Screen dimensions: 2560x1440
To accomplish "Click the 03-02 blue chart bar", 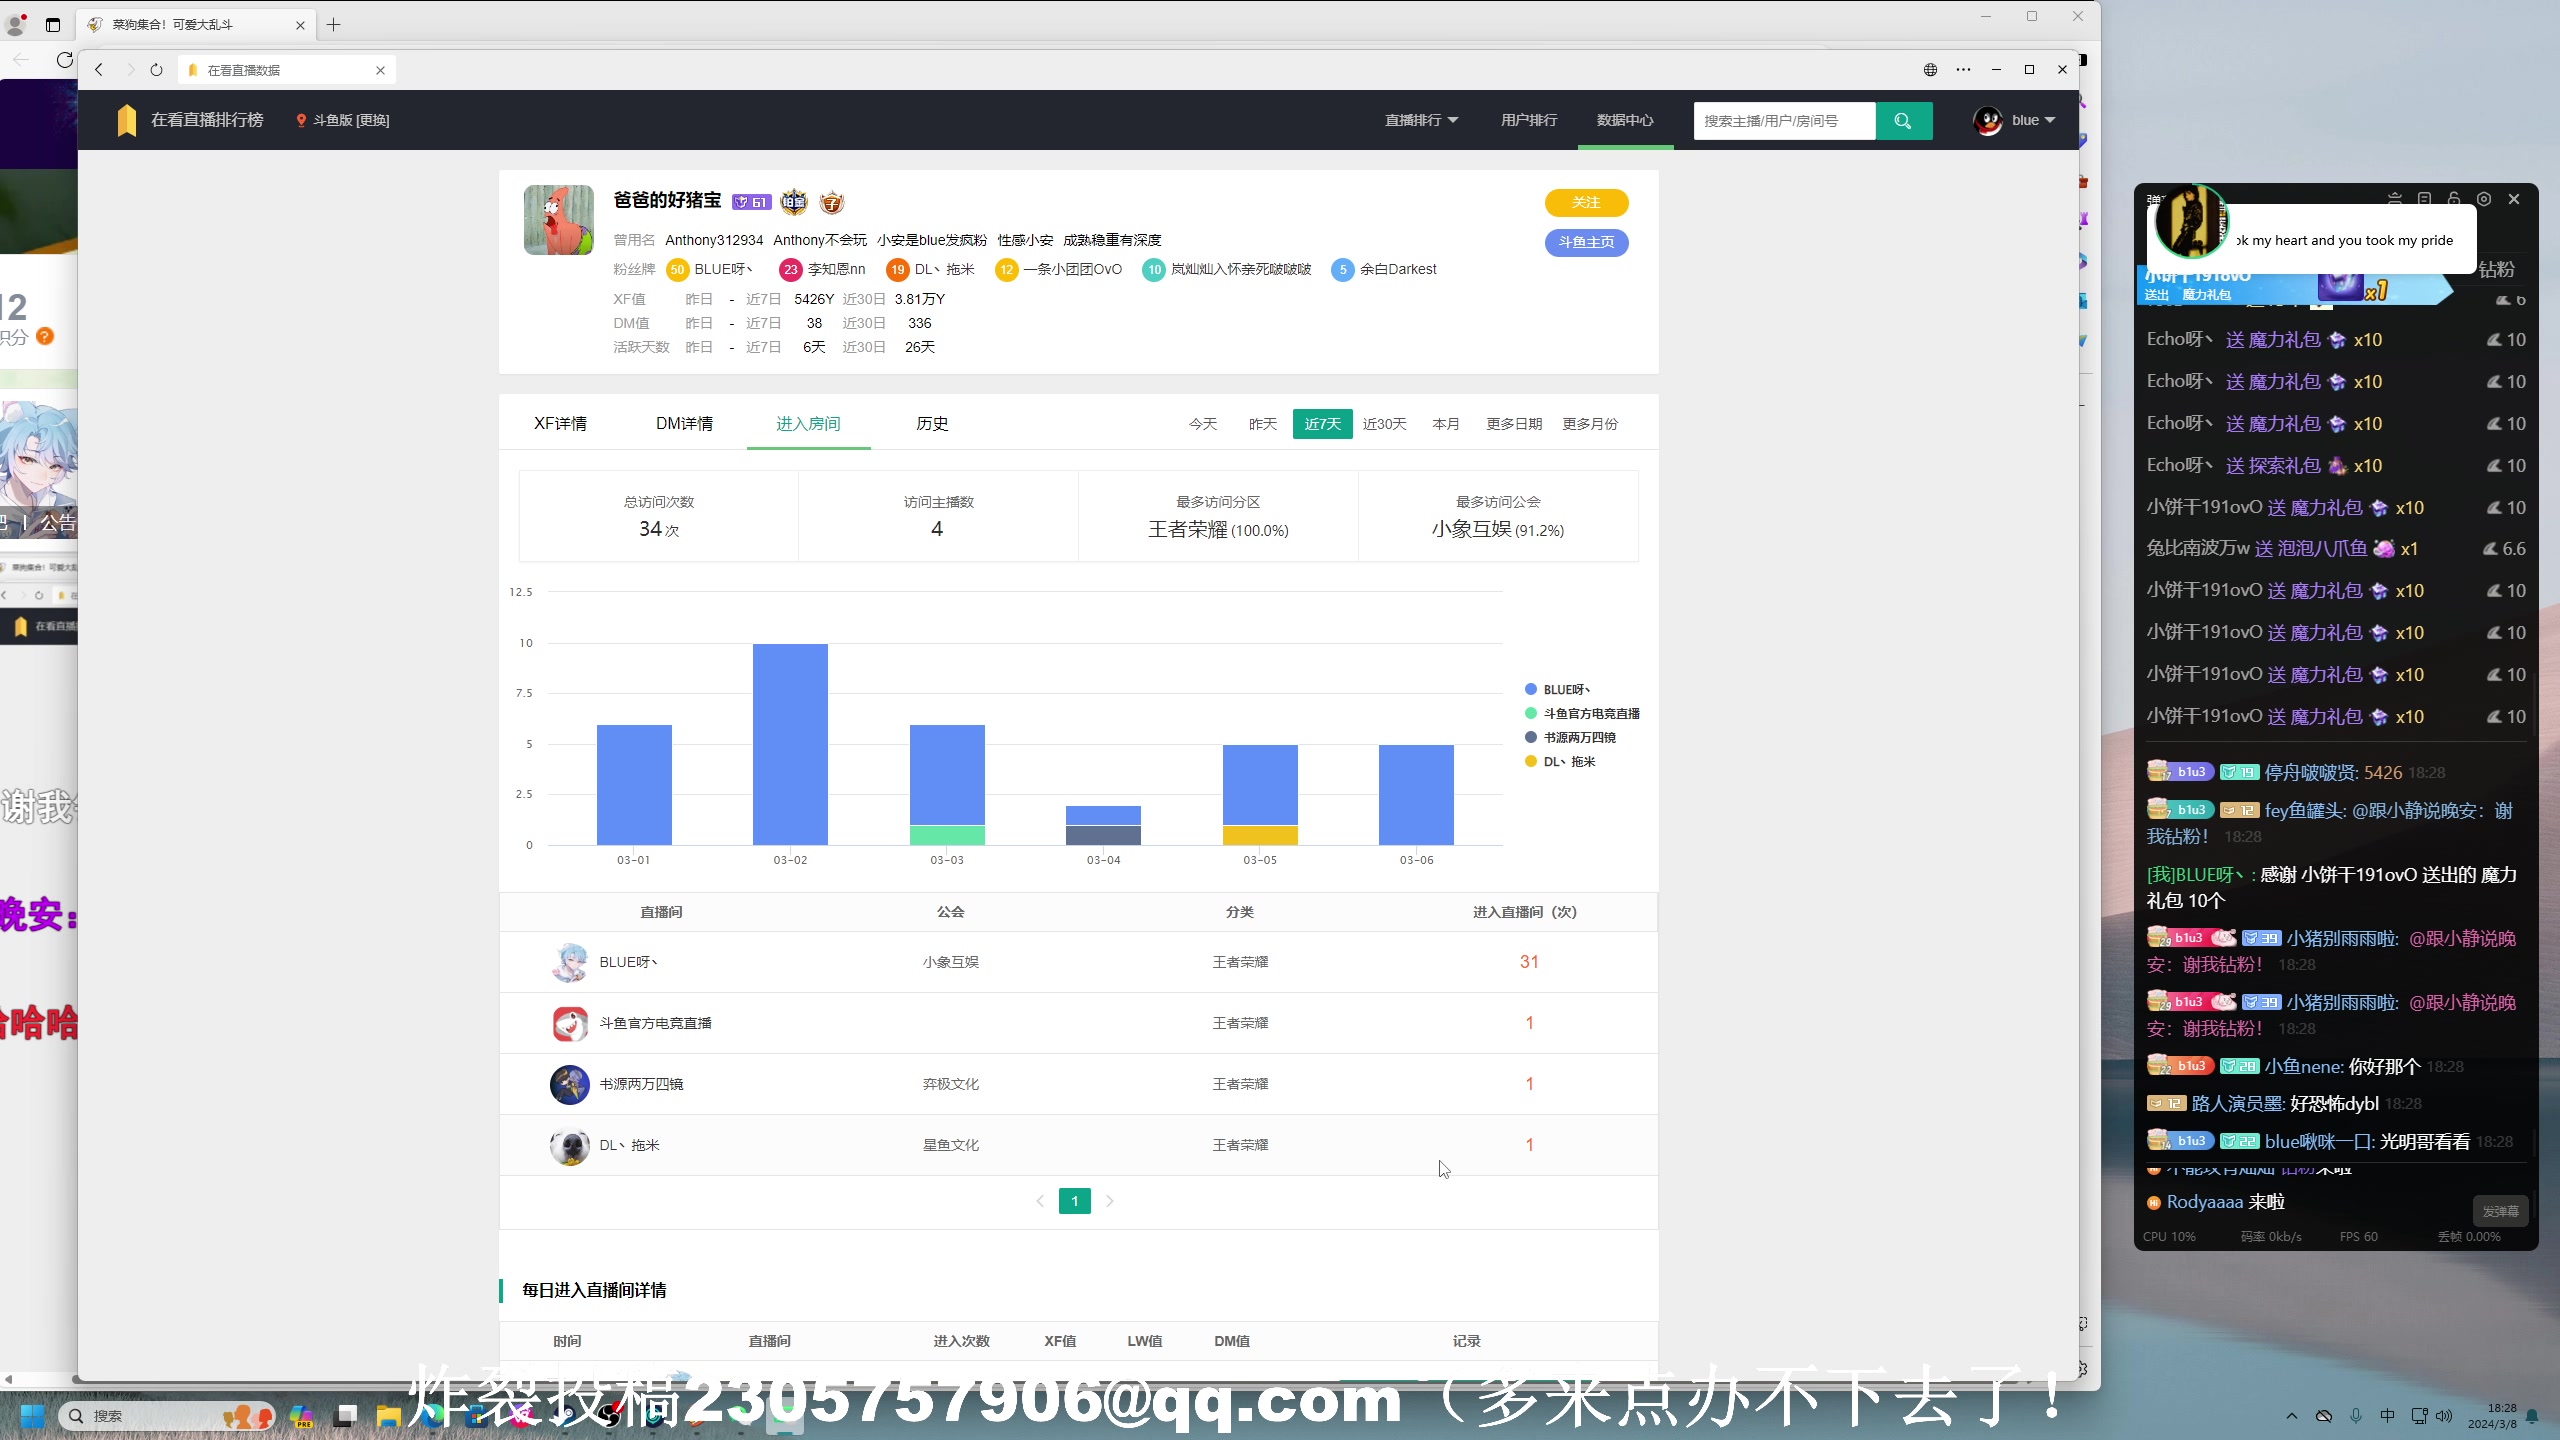I will tap(790, 744).
